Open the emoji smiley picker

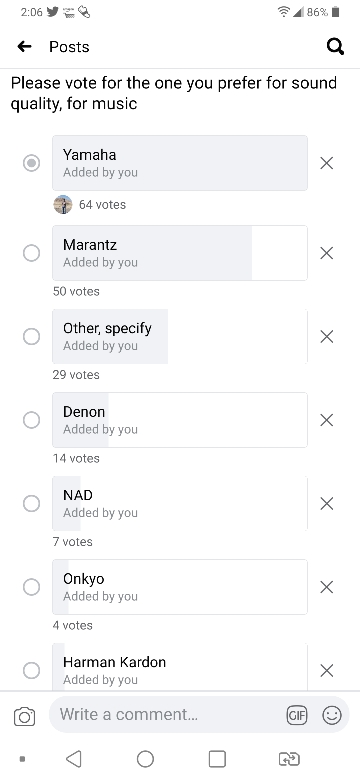point(332,715)
